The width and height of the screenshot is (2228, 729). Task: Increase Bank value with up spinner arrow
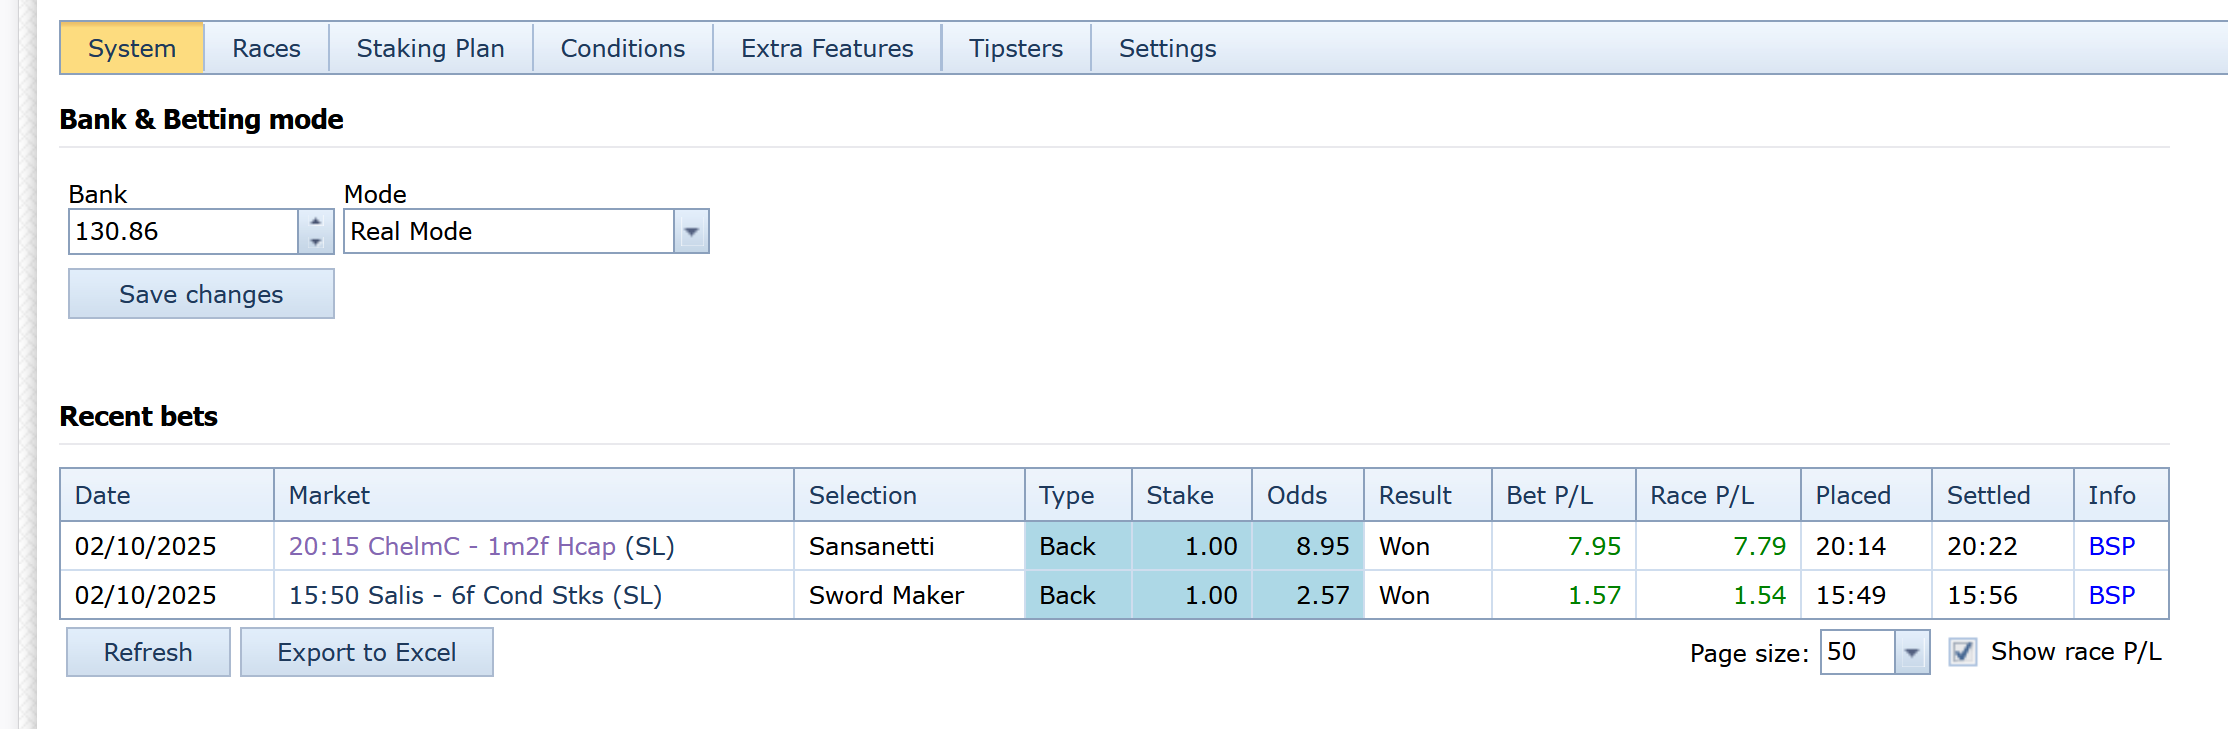coord(315,221)
